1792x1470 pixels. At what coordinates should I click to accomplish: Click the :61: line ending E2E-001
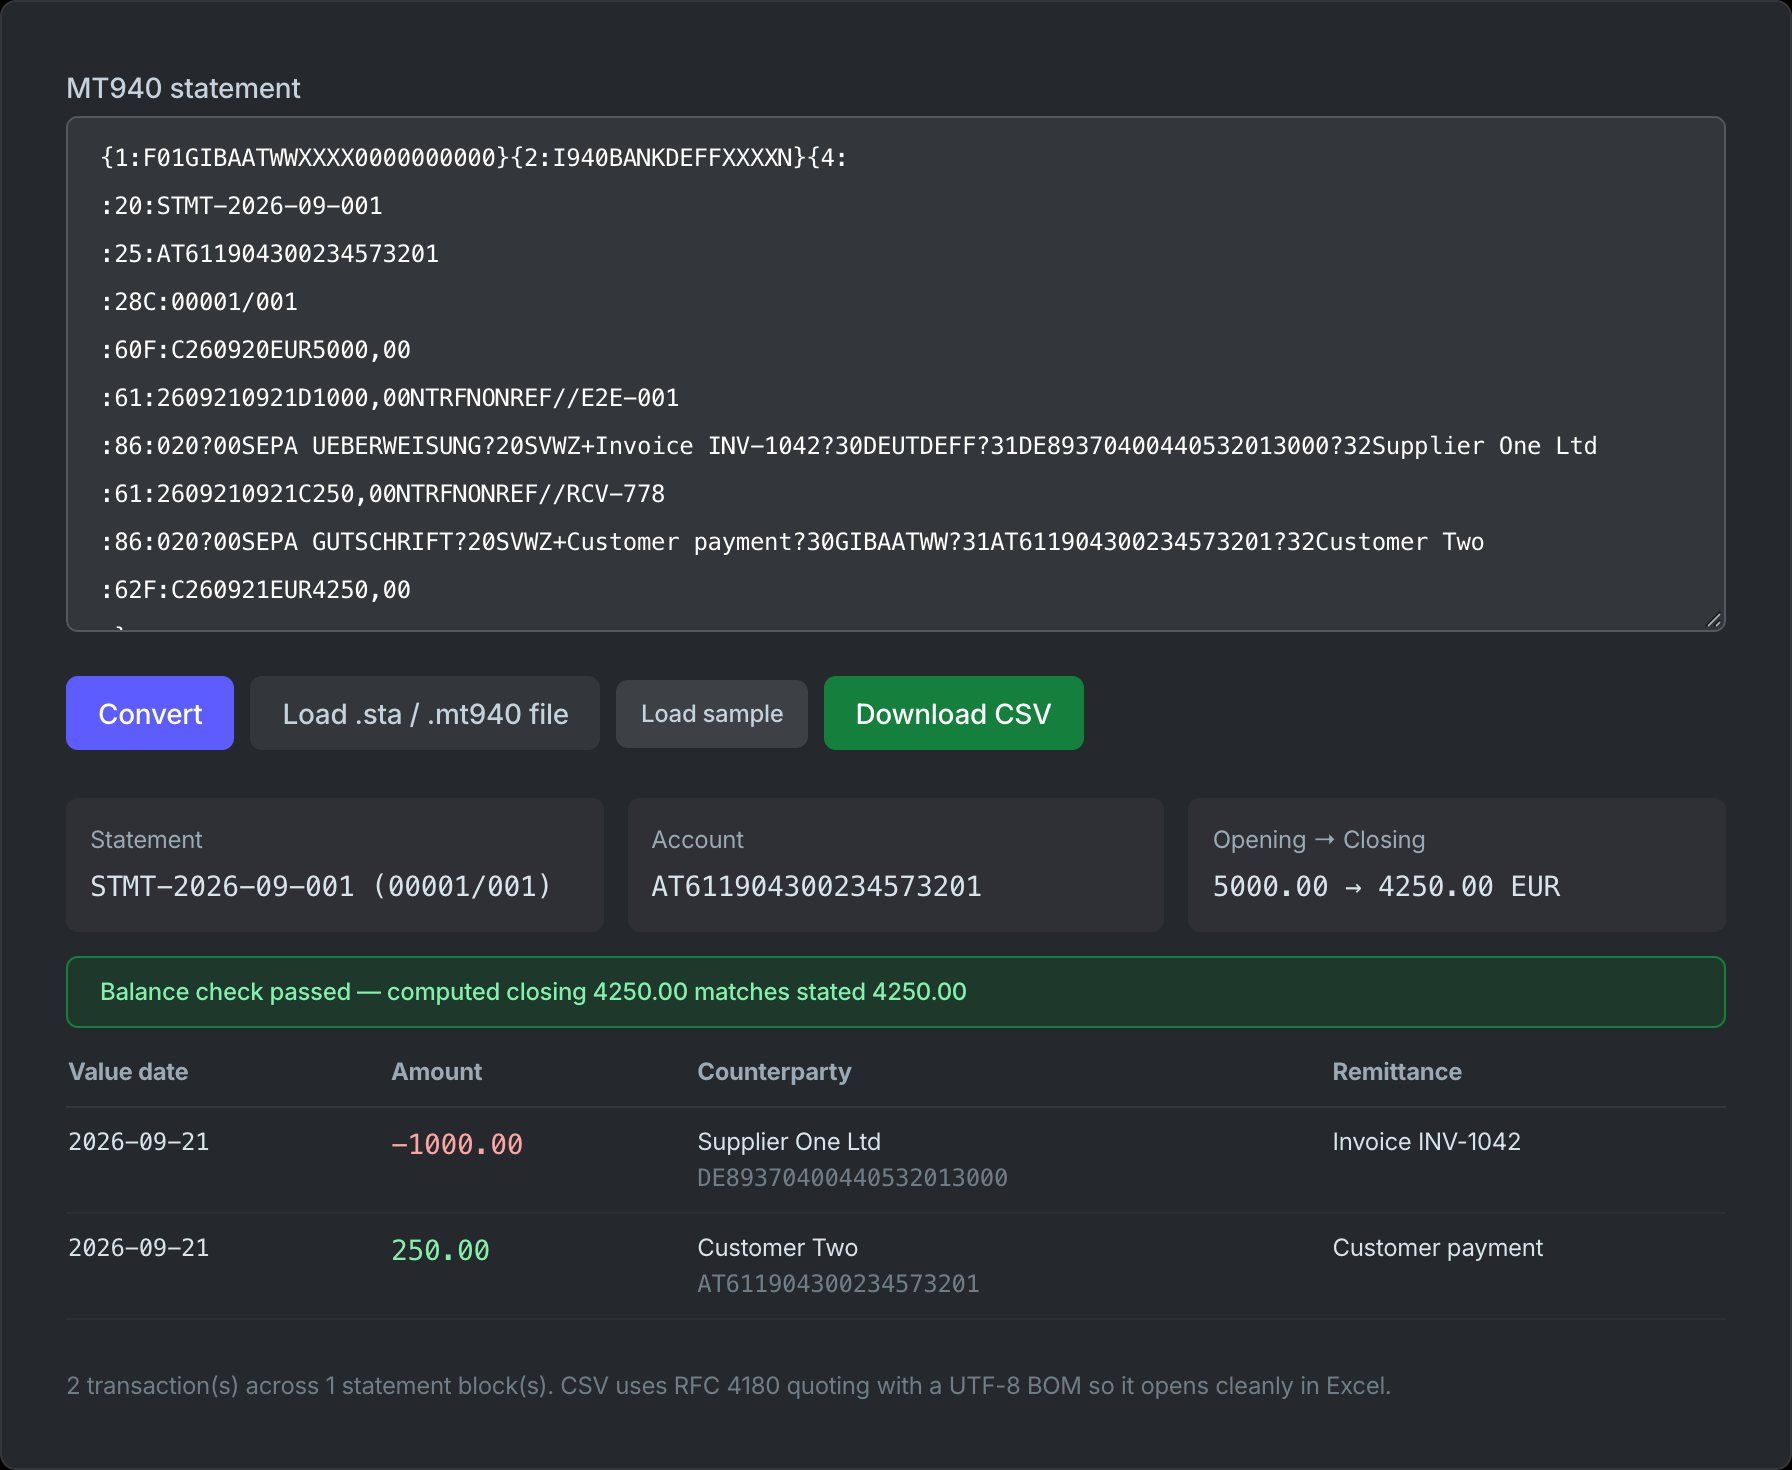tap(390, 398)
